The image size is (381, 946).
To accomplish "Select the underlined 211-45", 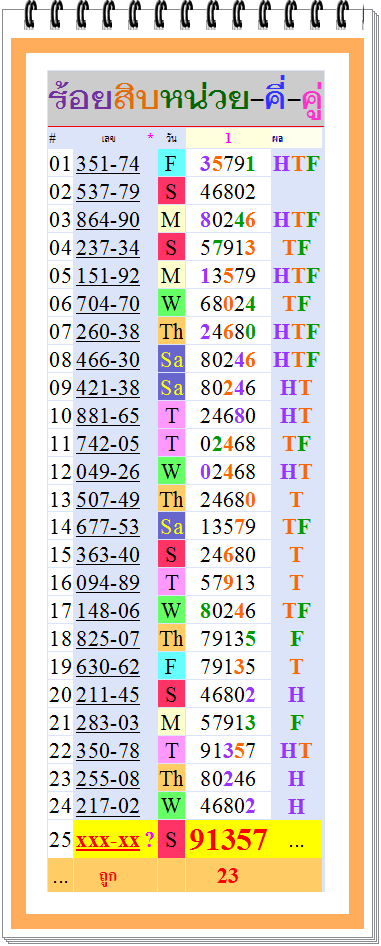I will 108,694.
